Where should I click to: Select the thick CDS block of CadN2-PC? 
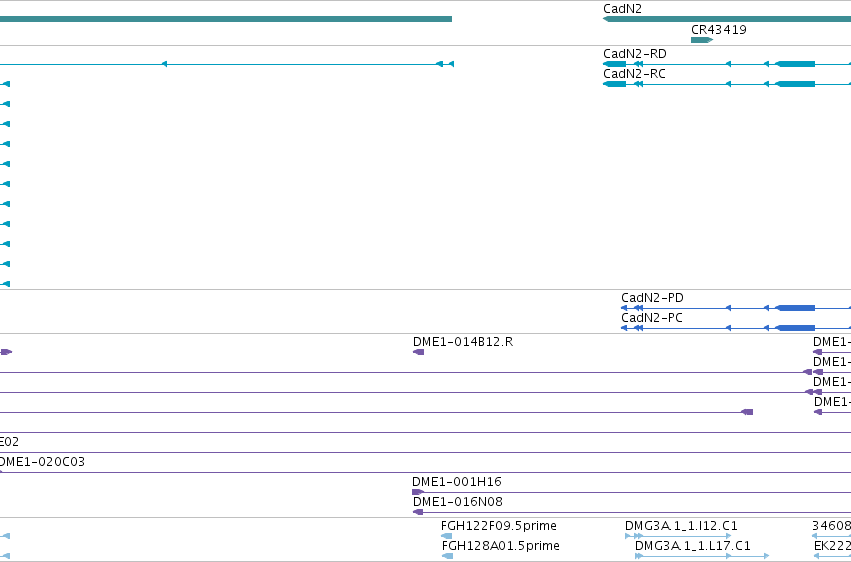(x=795, y=328)
